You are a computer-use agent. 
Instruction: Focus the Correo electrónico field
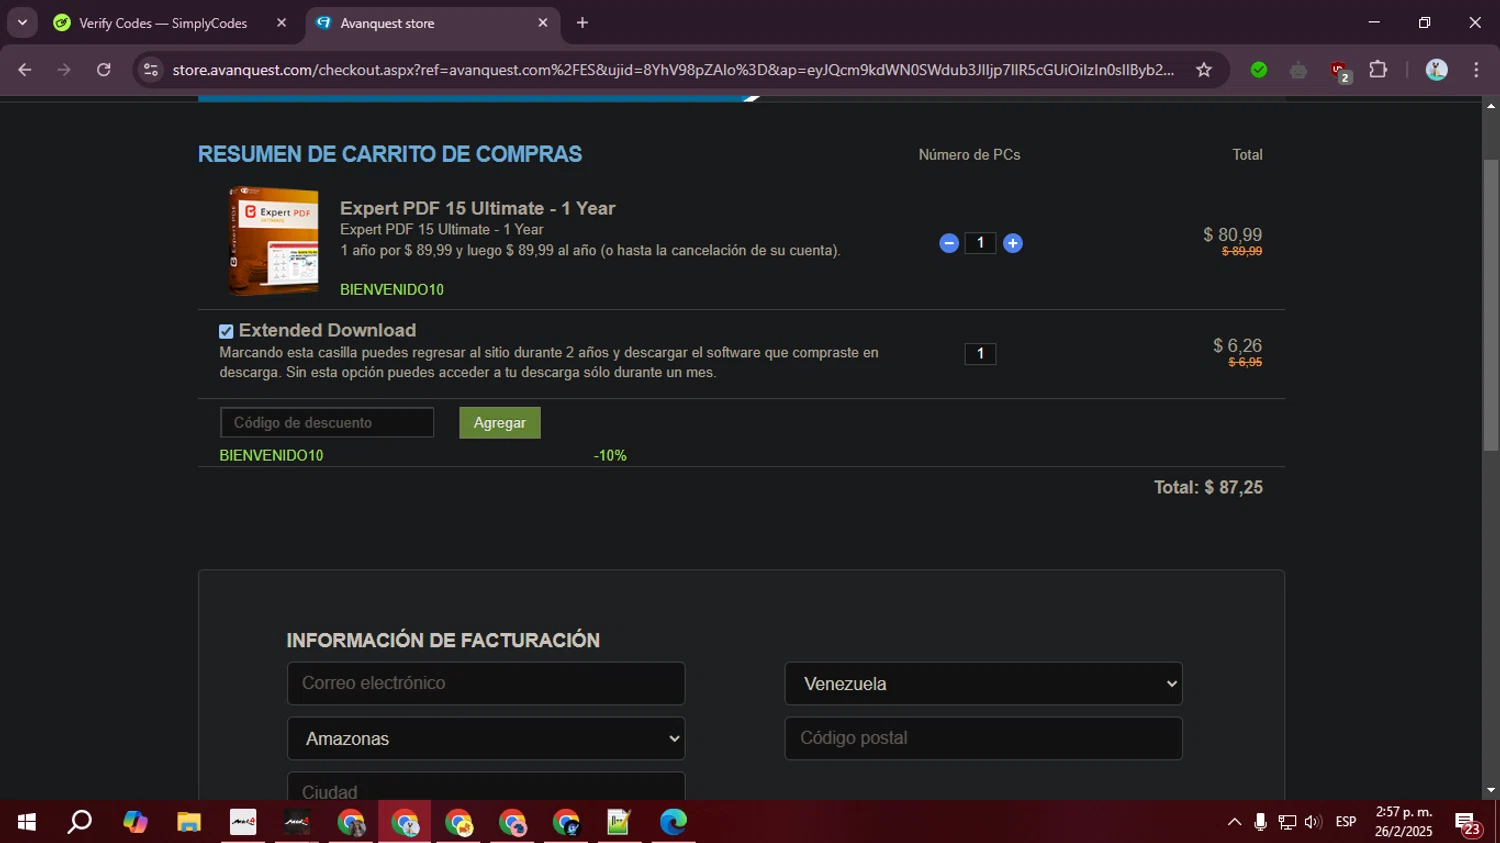486,683
